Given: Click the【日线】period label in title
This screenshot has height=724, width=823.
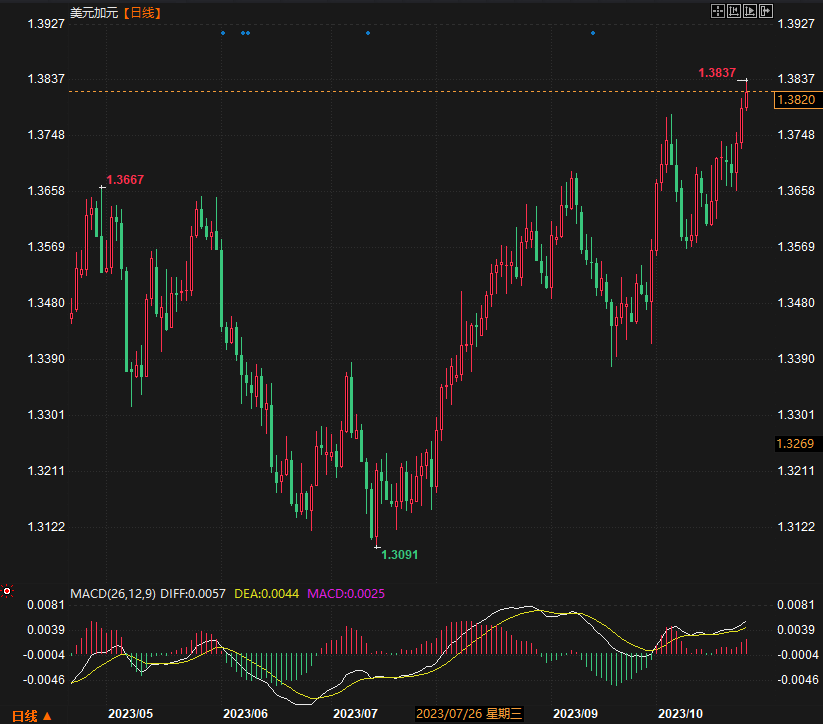Looking at the screenshot, I should tap(142, 12).
